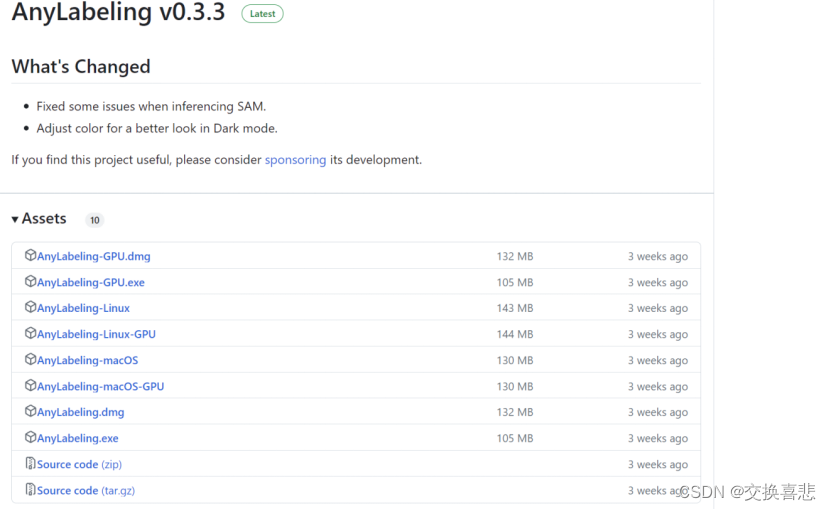Click the archive icon beside Source code (tar.gz)
Screen dimensions: 831x510
[30, 489]
